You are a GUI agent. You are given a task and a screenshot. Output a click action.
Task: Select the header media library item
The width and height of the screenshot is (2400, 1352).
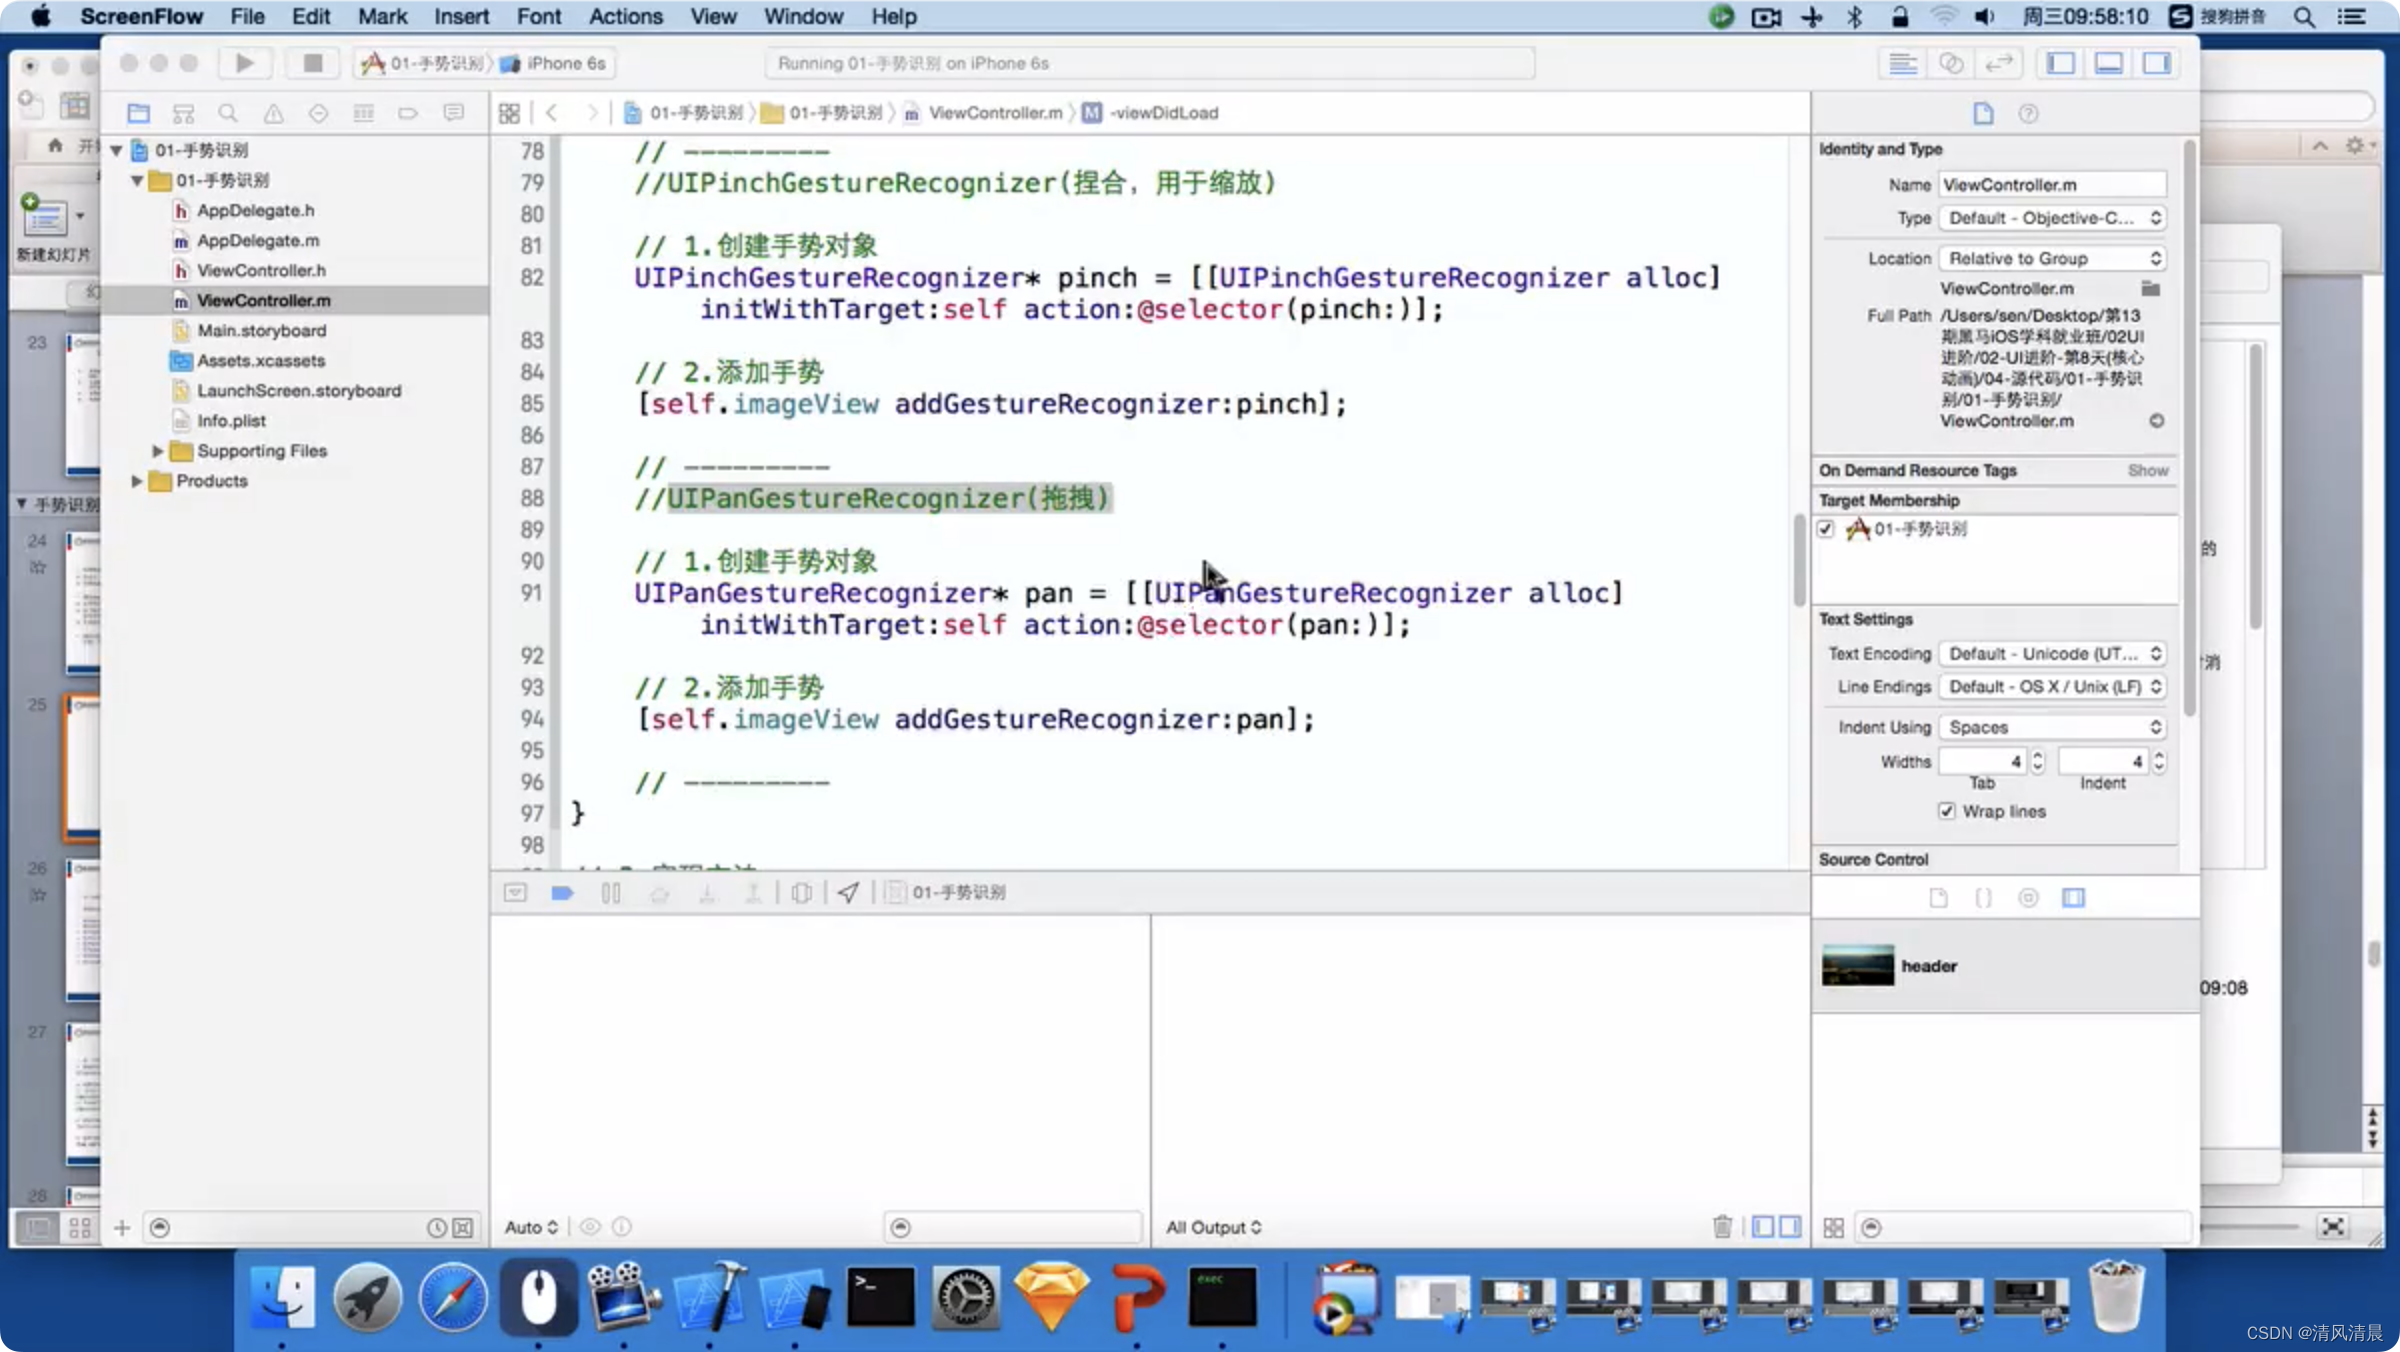point(2005,966)
